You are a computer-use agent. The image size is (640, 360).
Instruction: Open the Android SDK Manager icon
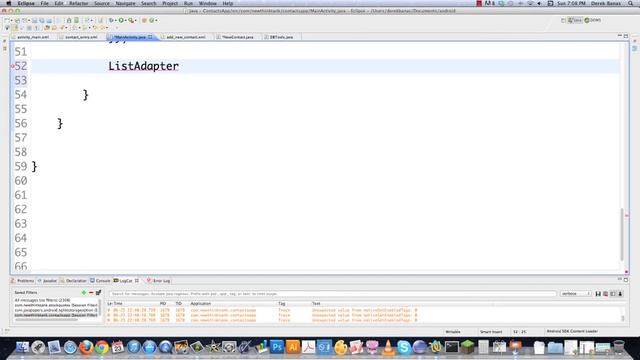[69, 20]
